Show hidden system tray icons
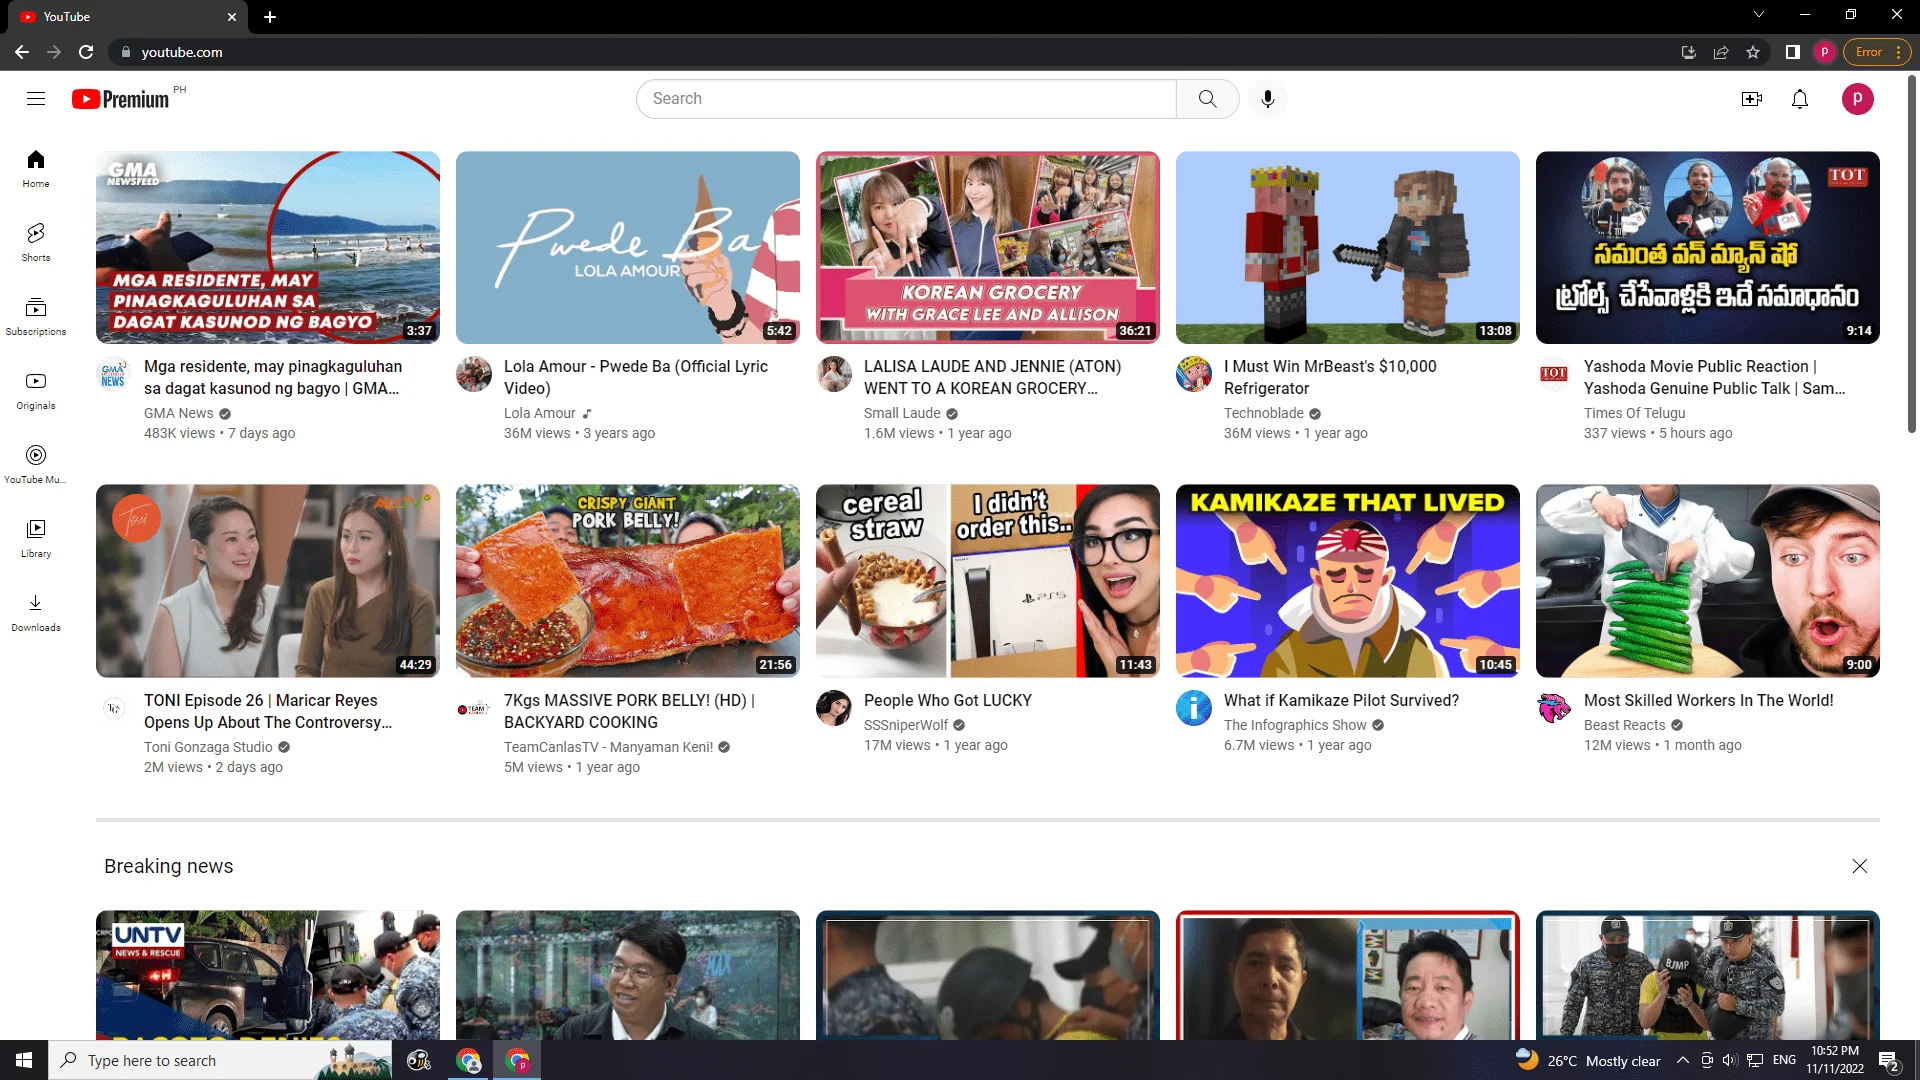This screenshot has height=1080, width=1920. click(x=1683, y=1061)
